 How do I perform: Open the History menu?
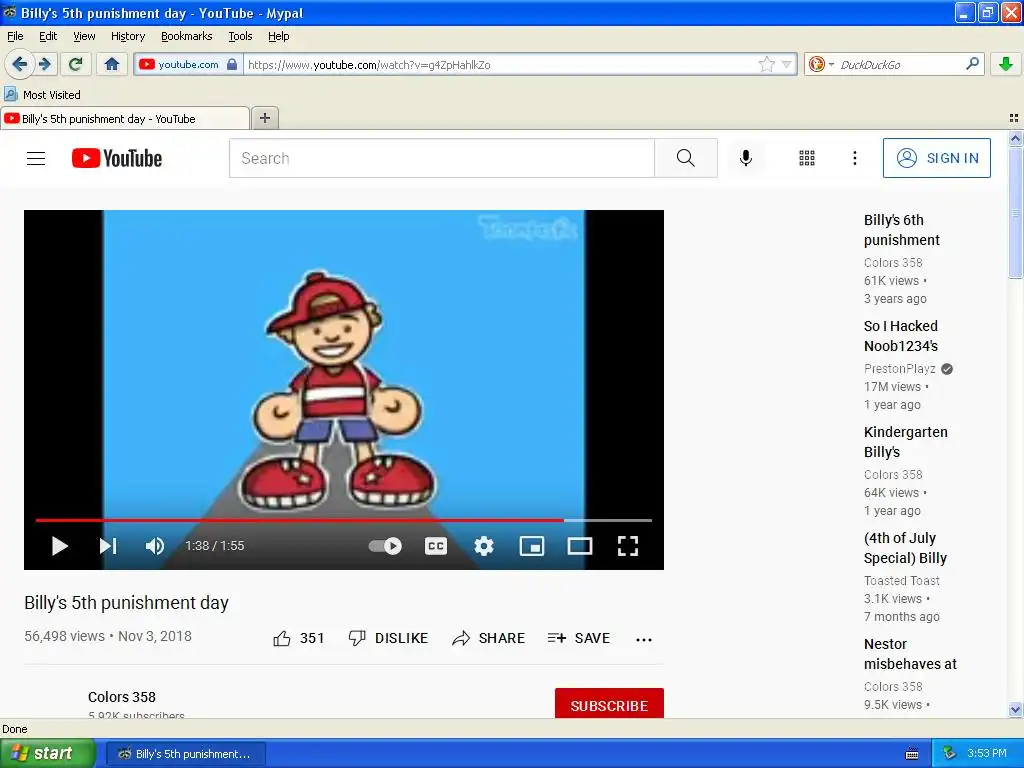[127, 36]
